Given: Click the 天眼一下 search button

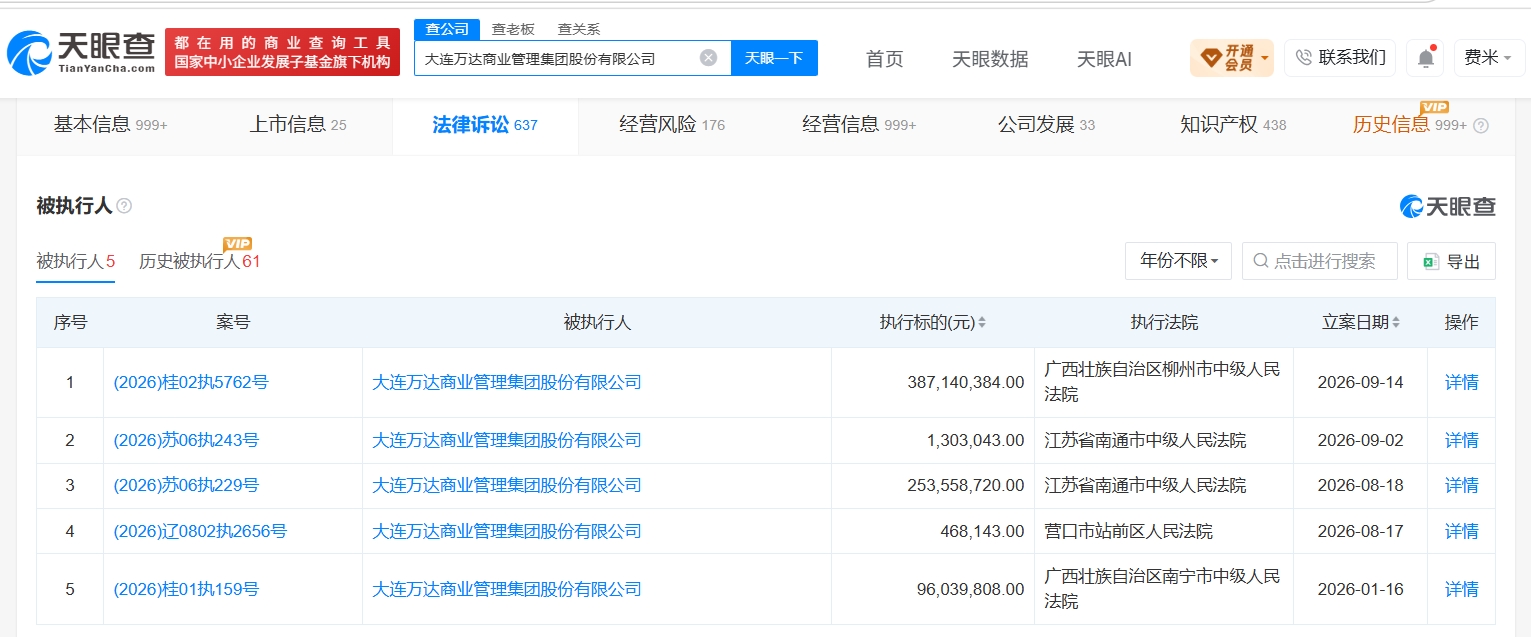Looking at the screenshot, I should (x=774, y=58).
